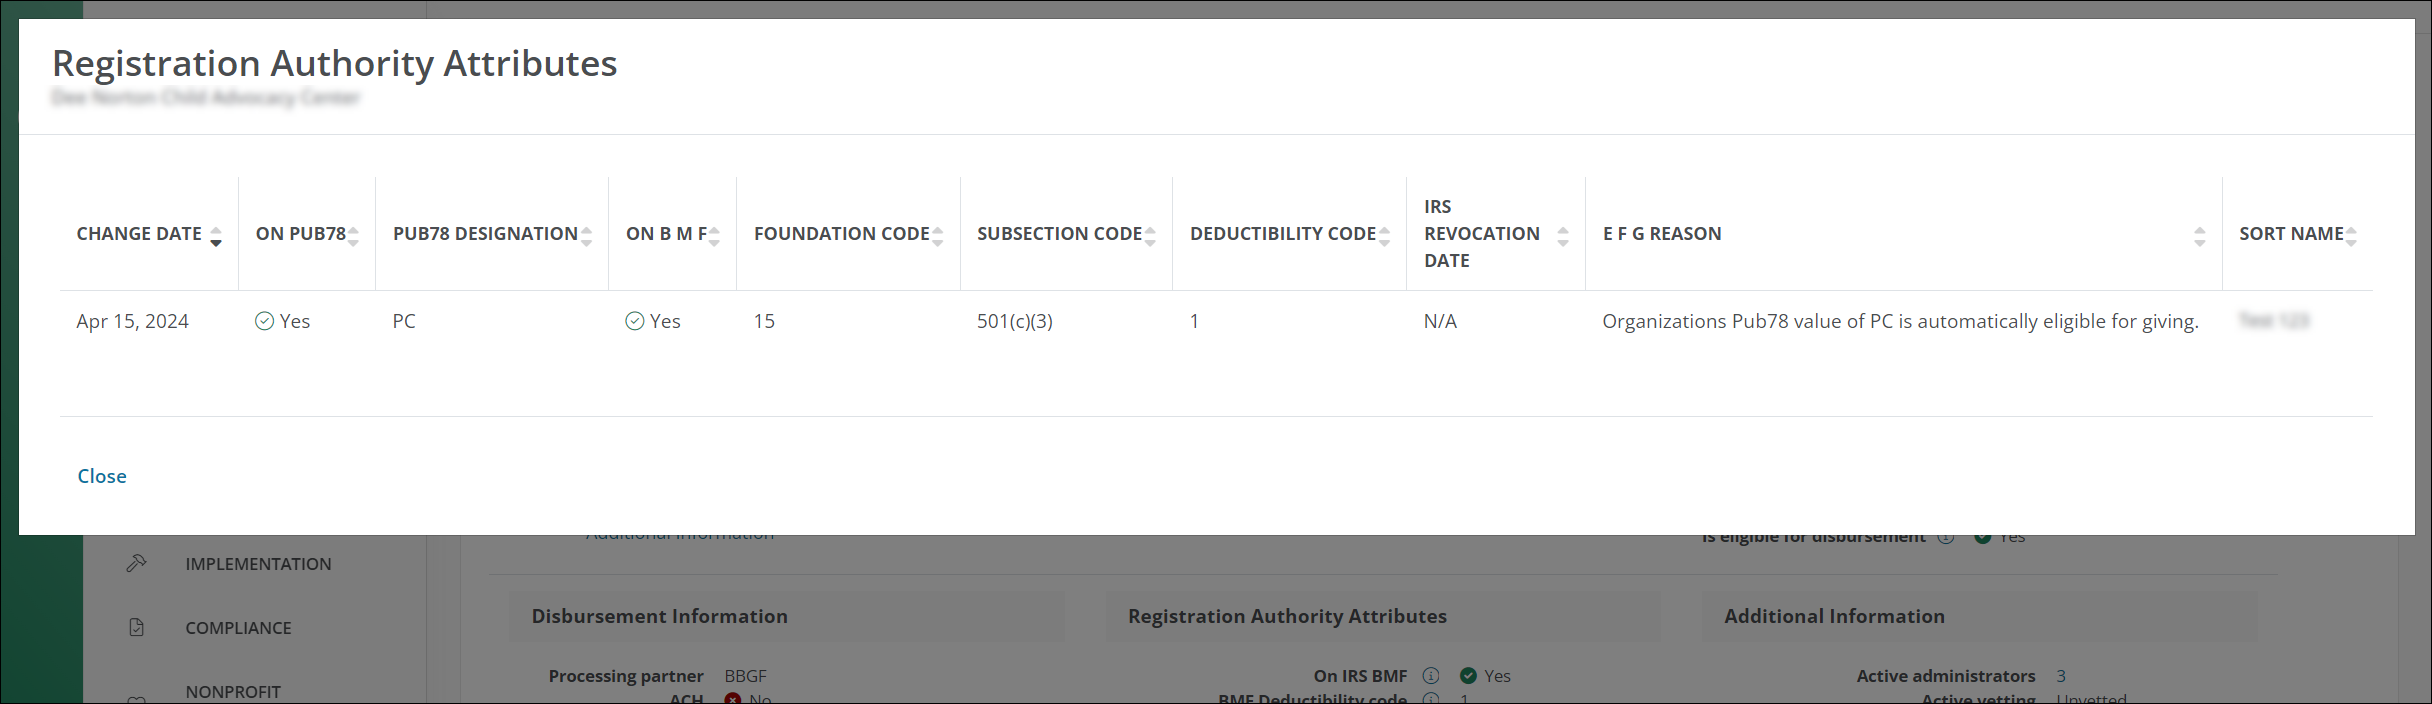Click the E F G Reason cell text
This screenshot has height=704, width=2432.
pos(1900,321)
